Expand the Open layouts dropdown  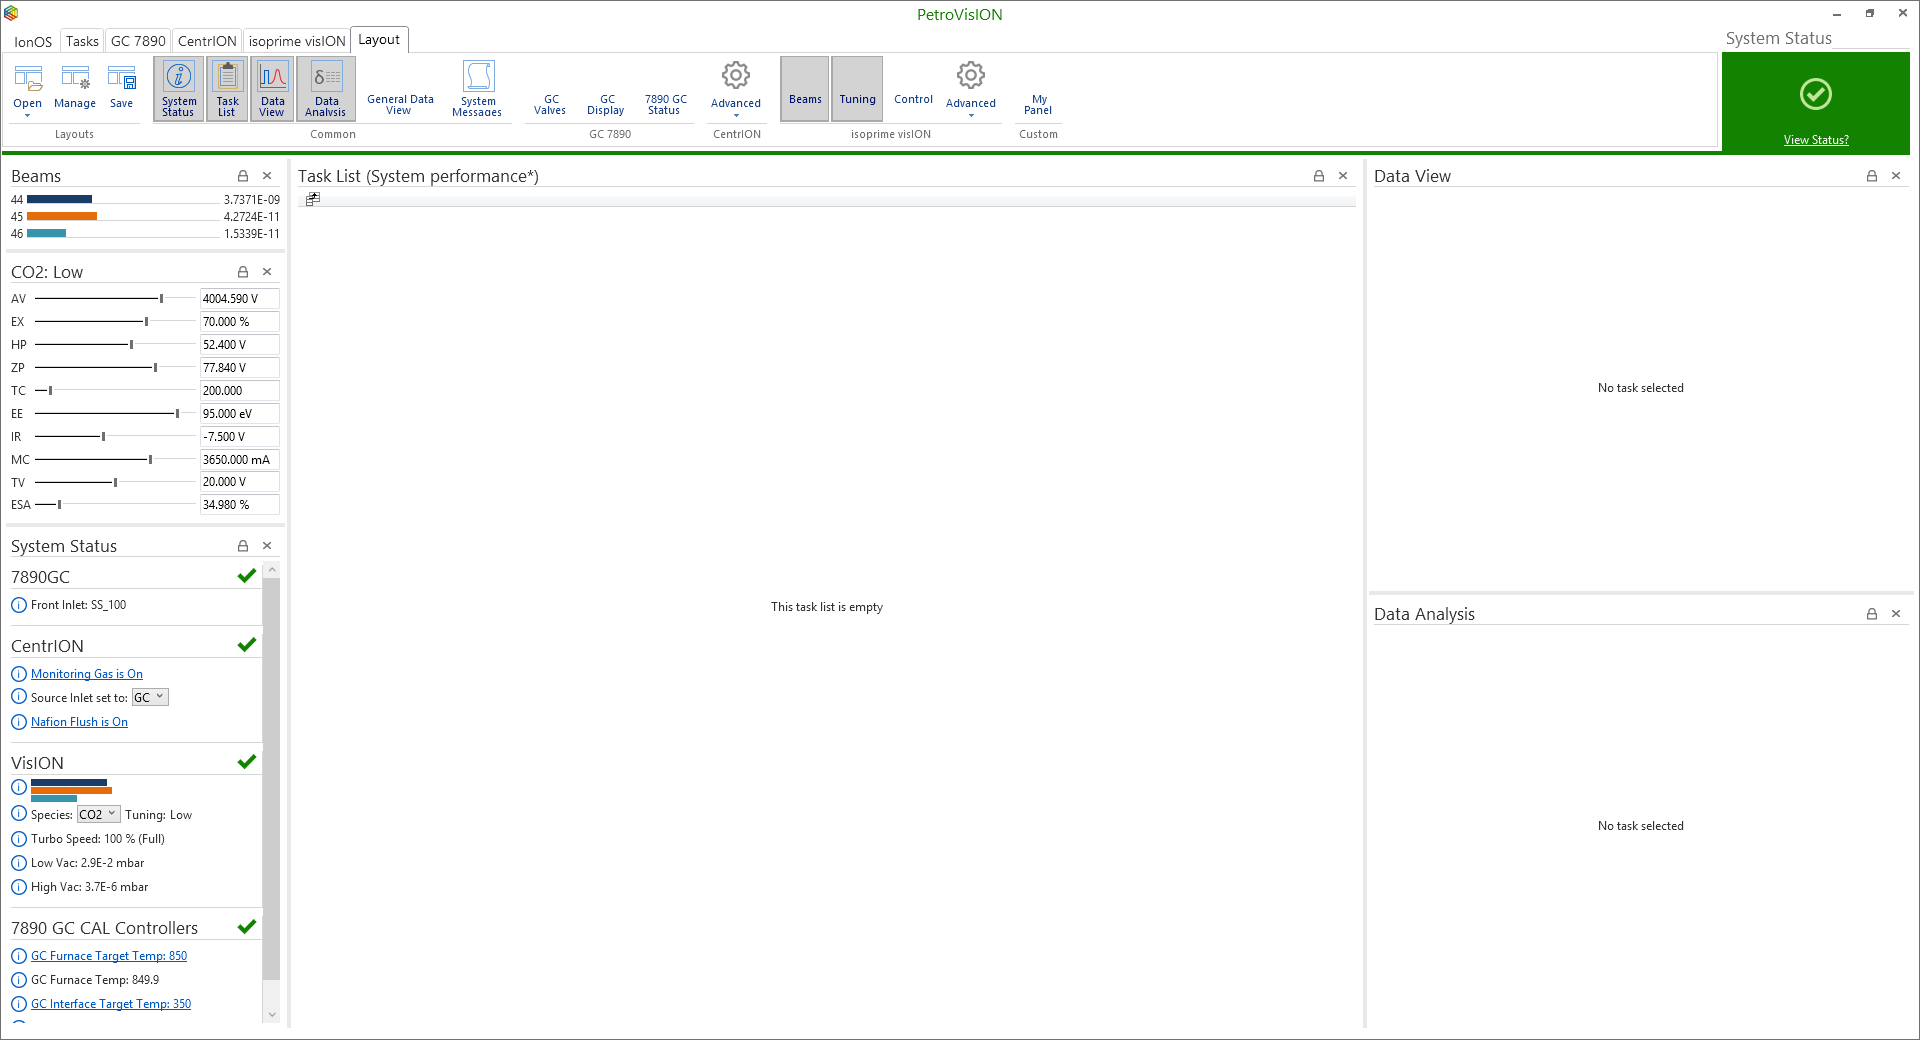[x=28, y=115]
